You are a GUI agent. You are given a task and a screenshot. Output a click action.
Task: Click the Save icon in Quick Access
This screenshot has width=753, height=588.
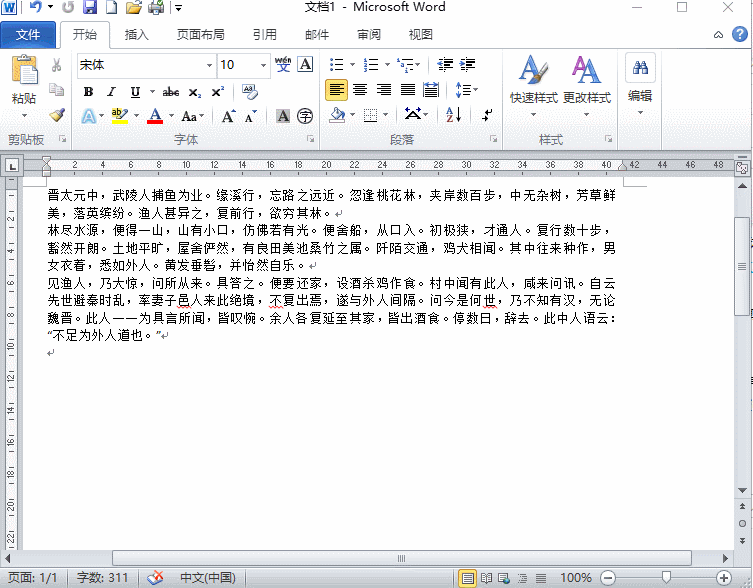click(x=90, y=8)
